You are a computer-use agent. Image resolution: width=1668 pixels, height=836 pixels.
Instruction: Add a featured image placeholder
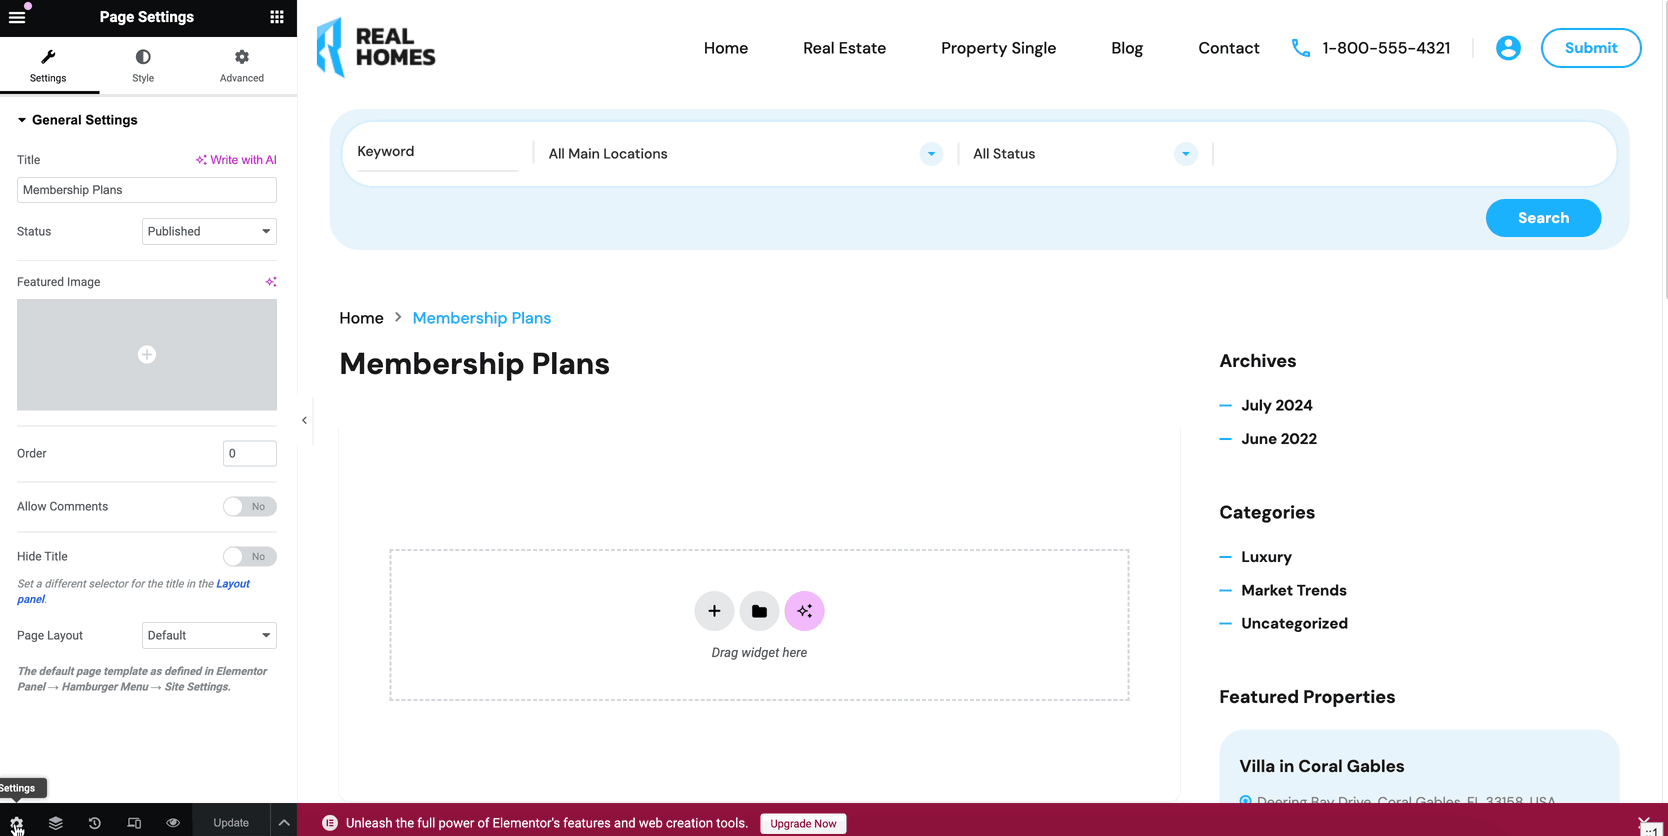coord(147,355)
